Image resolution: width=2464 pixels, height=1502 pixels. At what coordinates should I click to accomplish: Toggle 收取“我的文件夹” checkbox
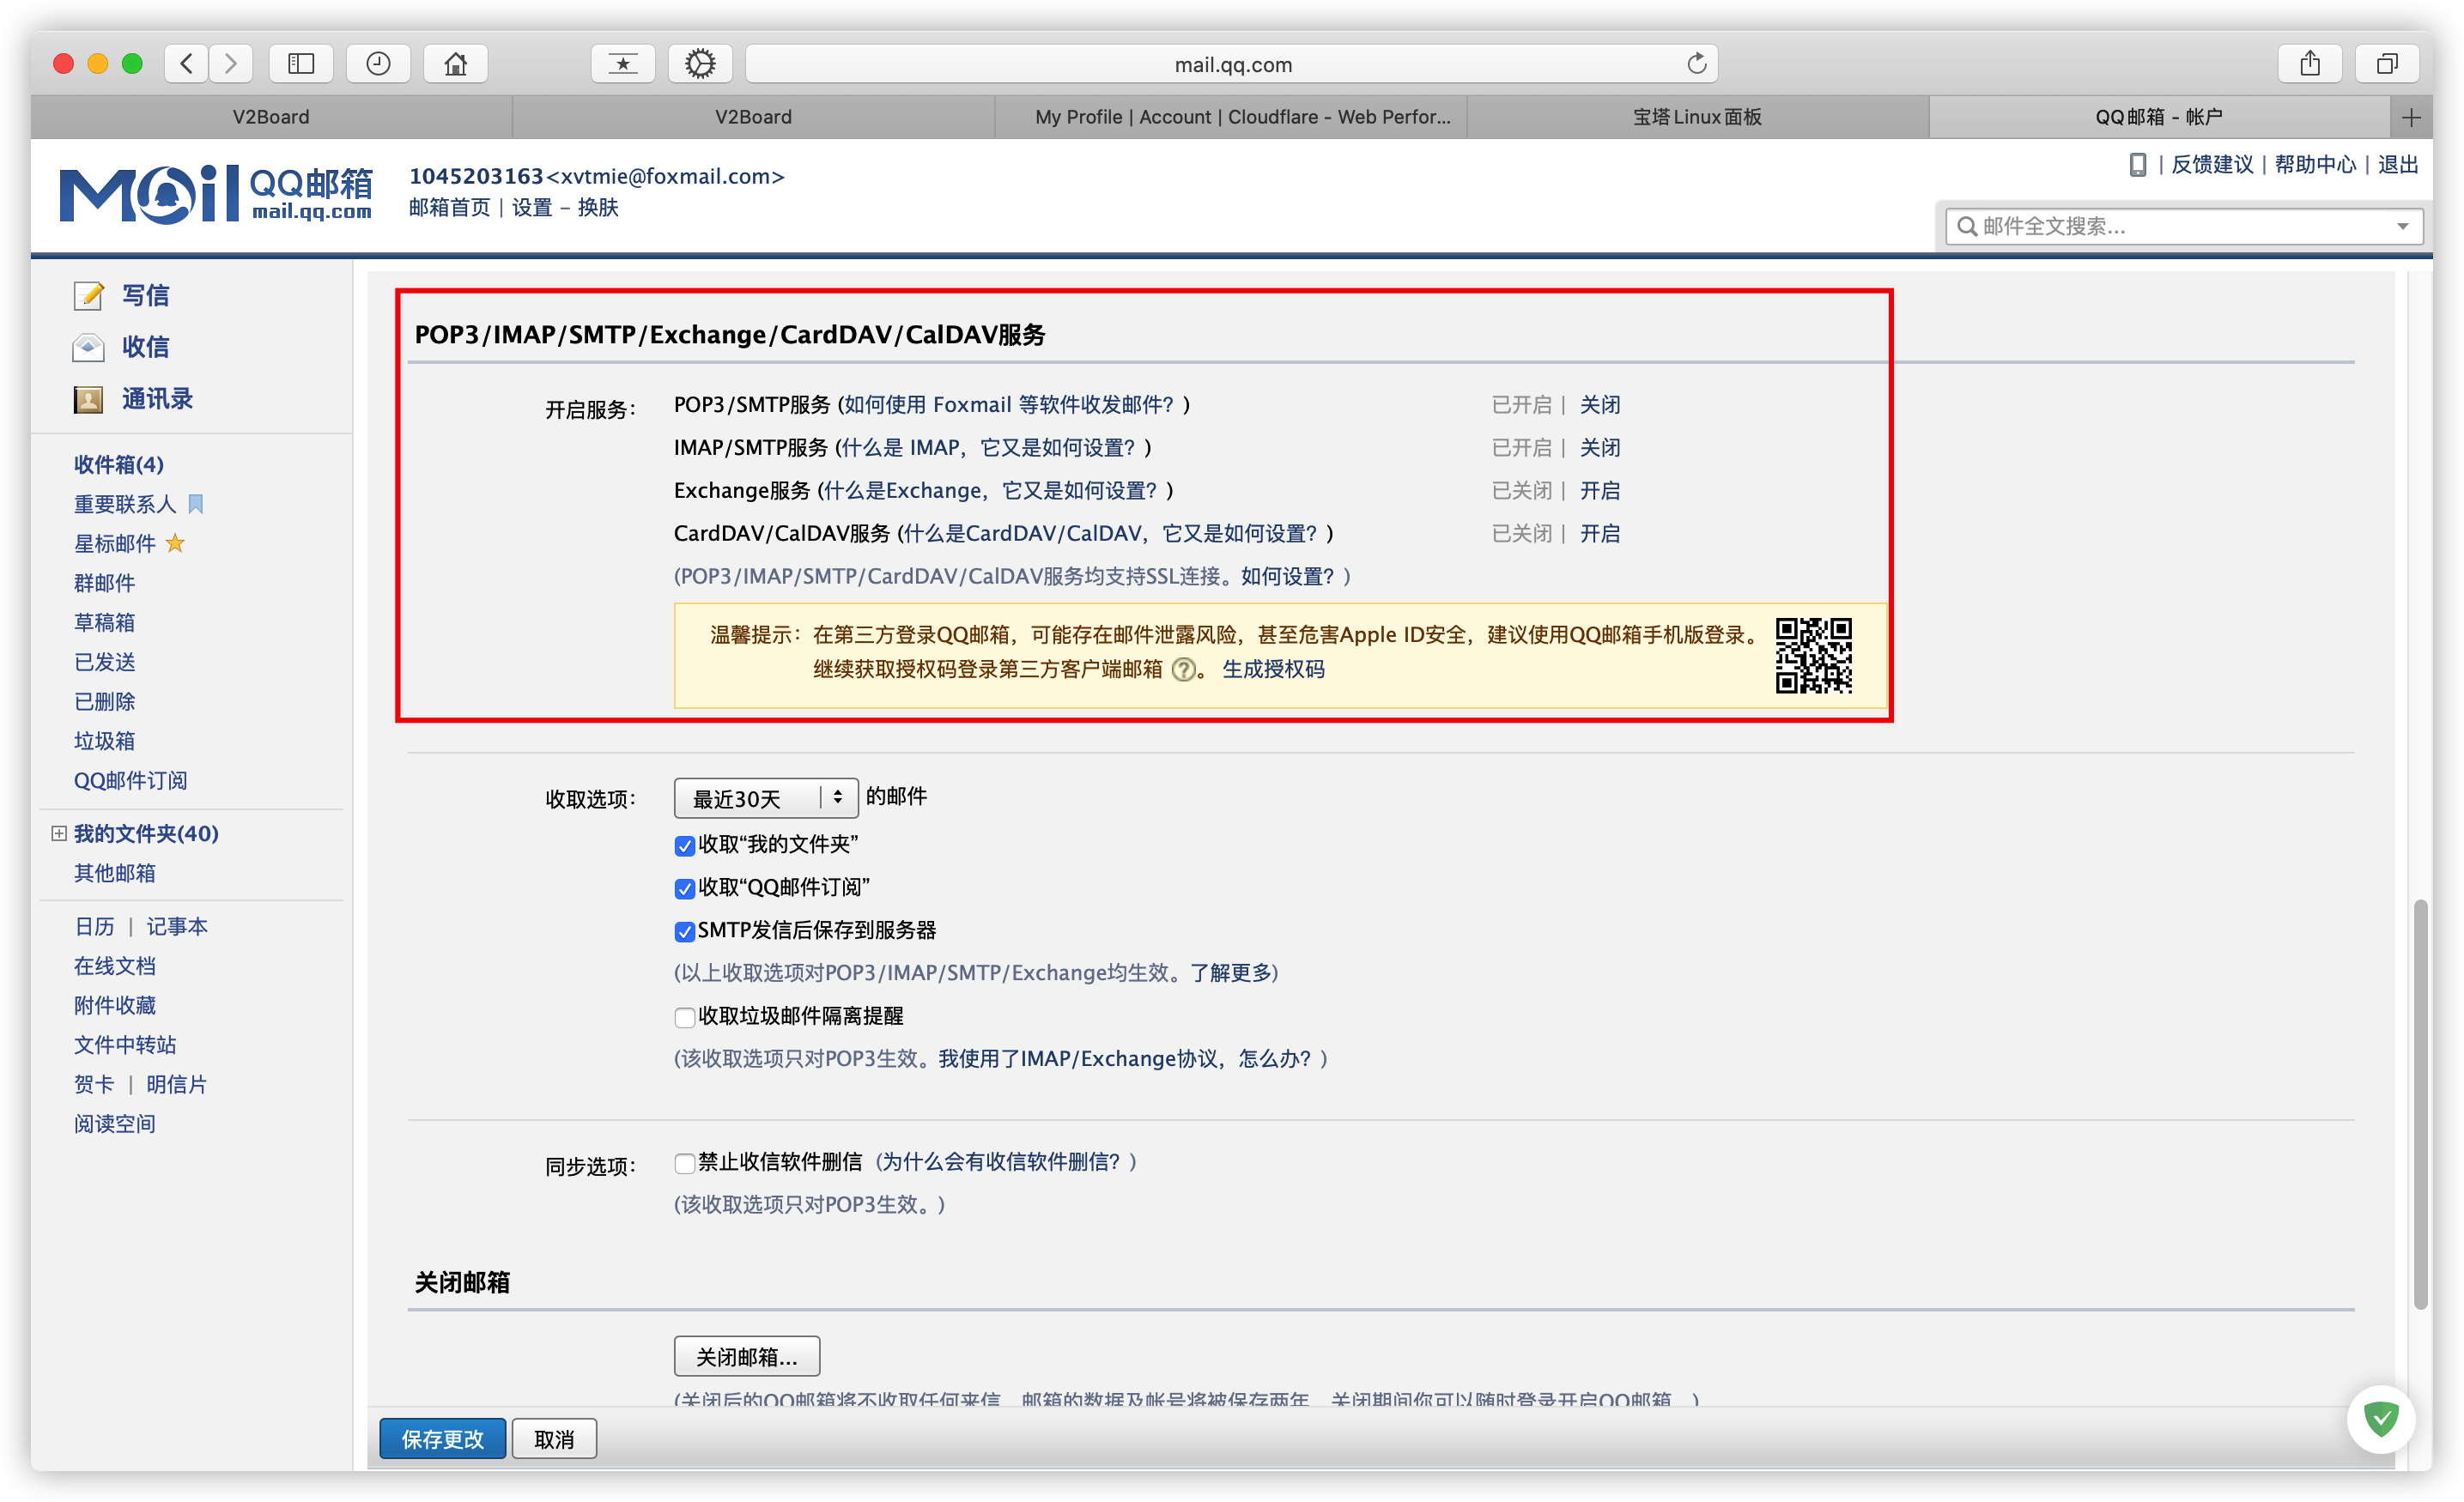684,846
